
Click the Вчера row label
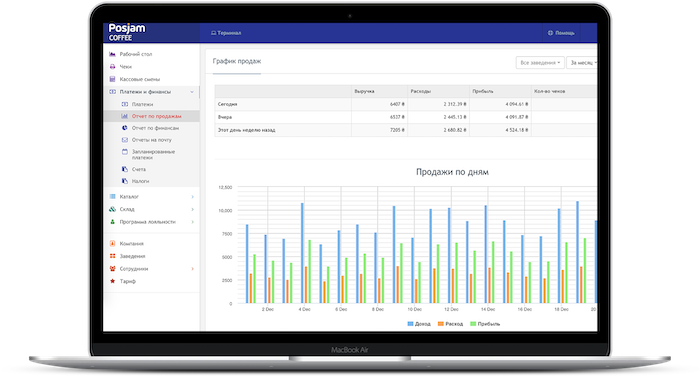coord(225,117)
